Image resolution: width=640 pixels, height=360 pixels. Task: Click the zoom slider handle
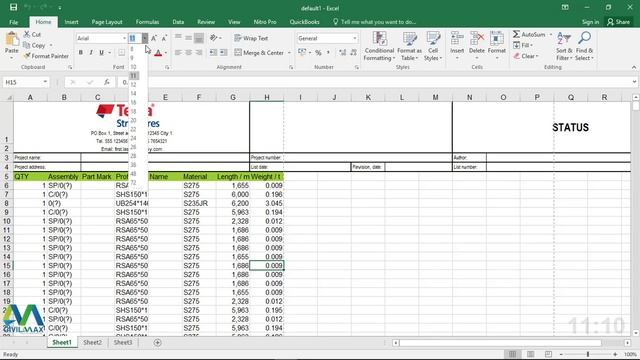coord(588,354)
